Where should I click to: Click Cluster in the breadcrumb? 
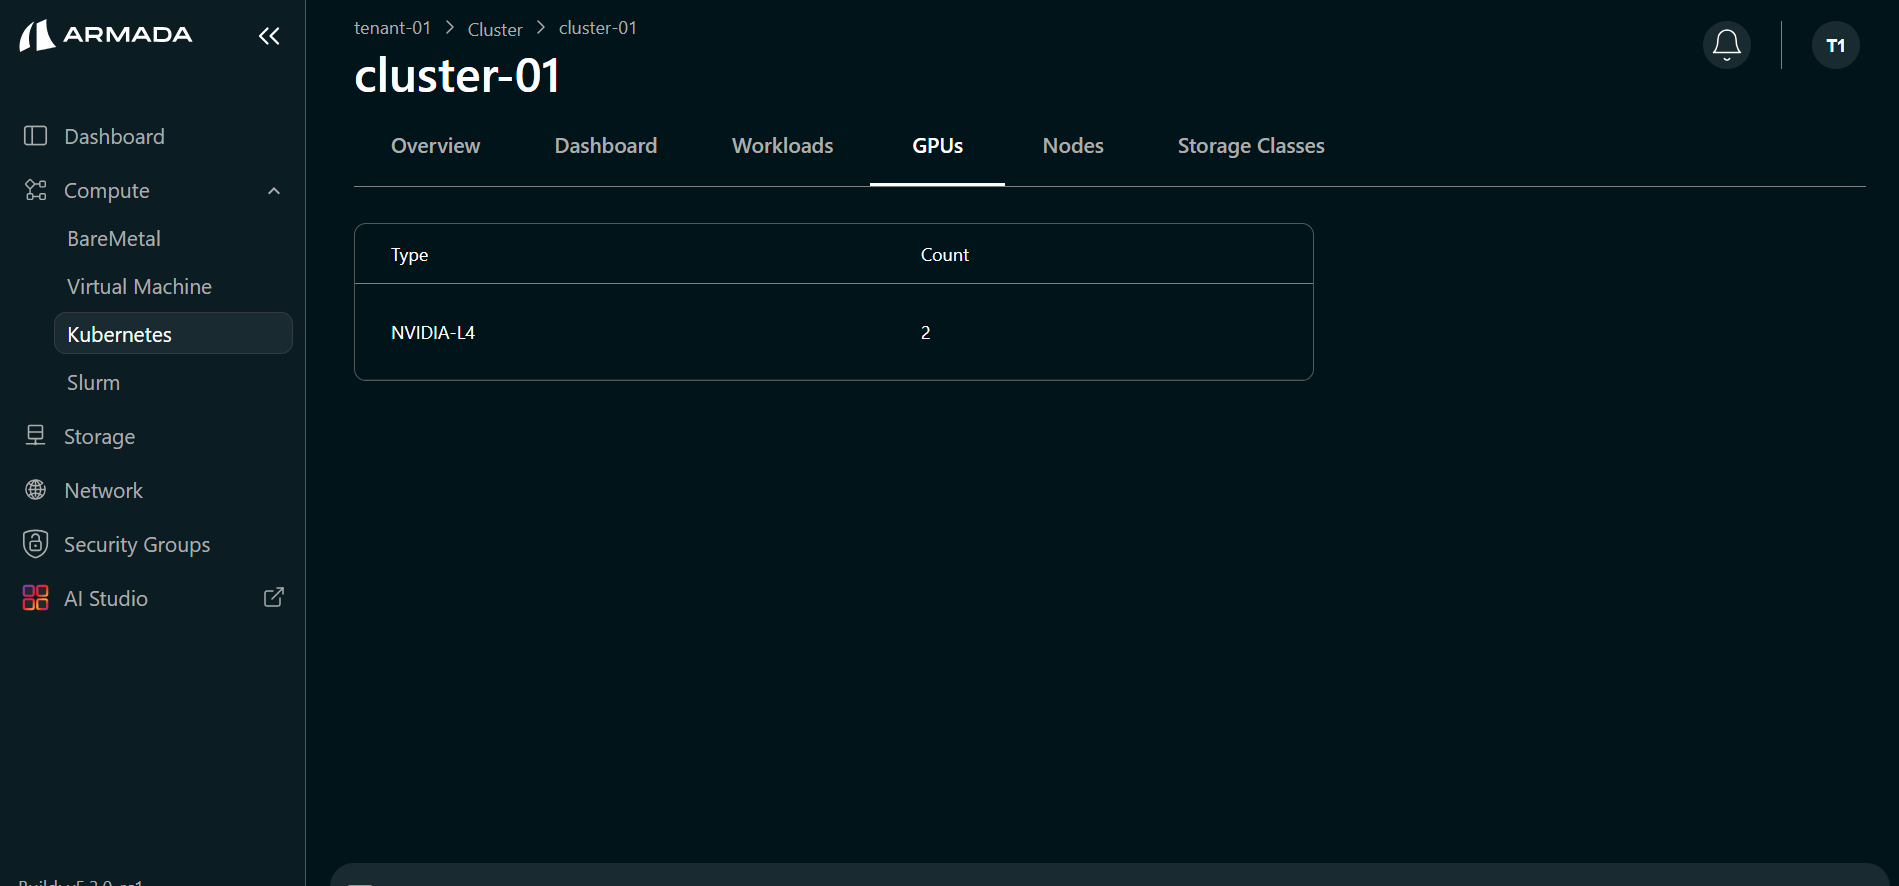[495, 29]
